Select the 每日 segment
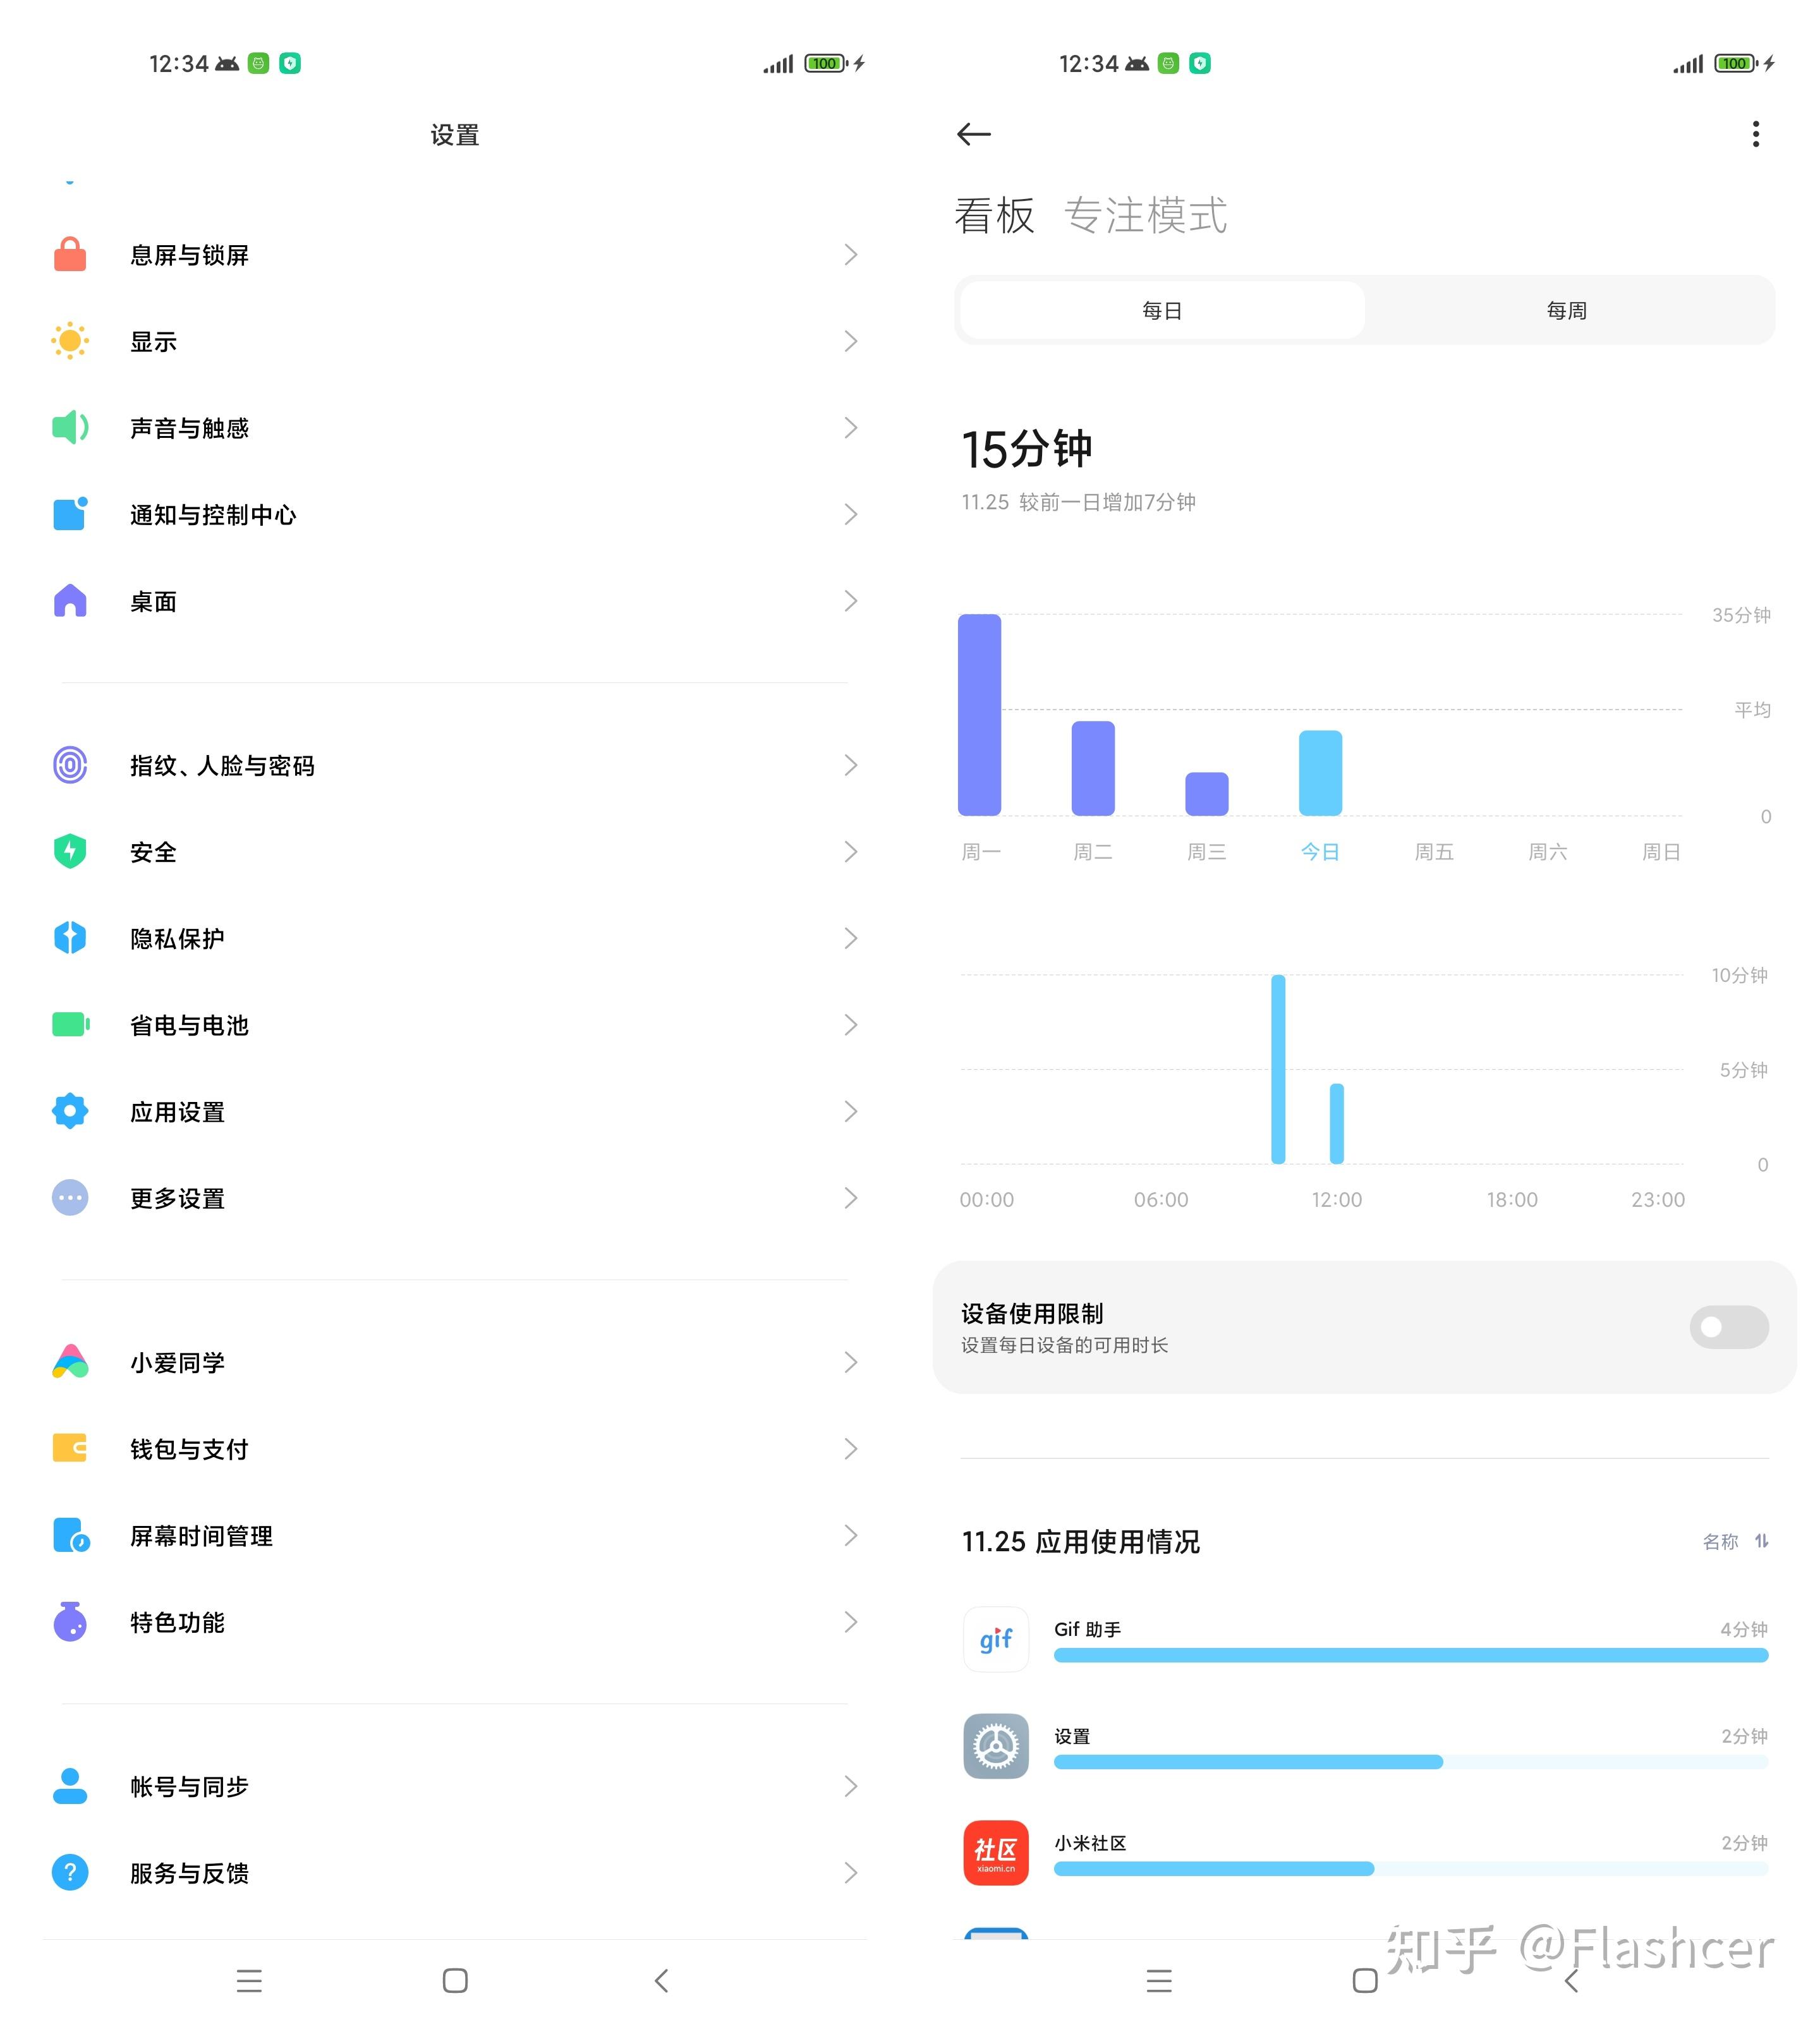1820x2022 pixels. click(x=1161, y=311)
